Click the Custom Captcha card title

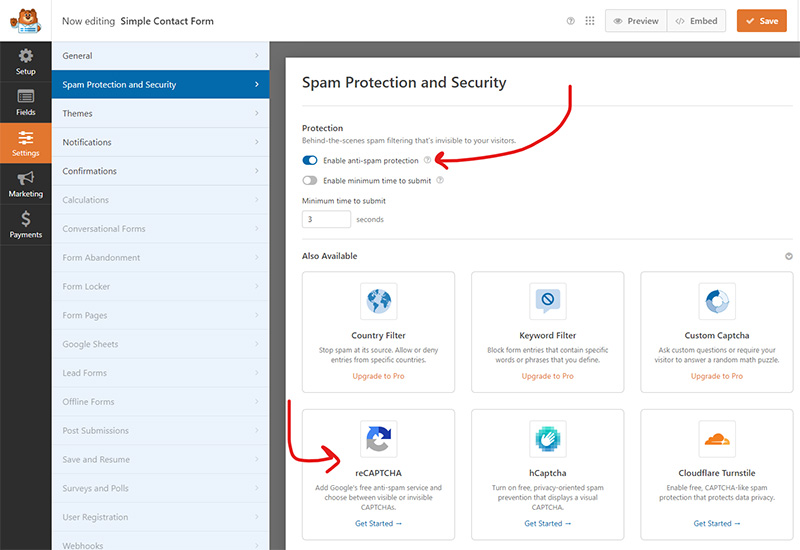click(717, 335)
